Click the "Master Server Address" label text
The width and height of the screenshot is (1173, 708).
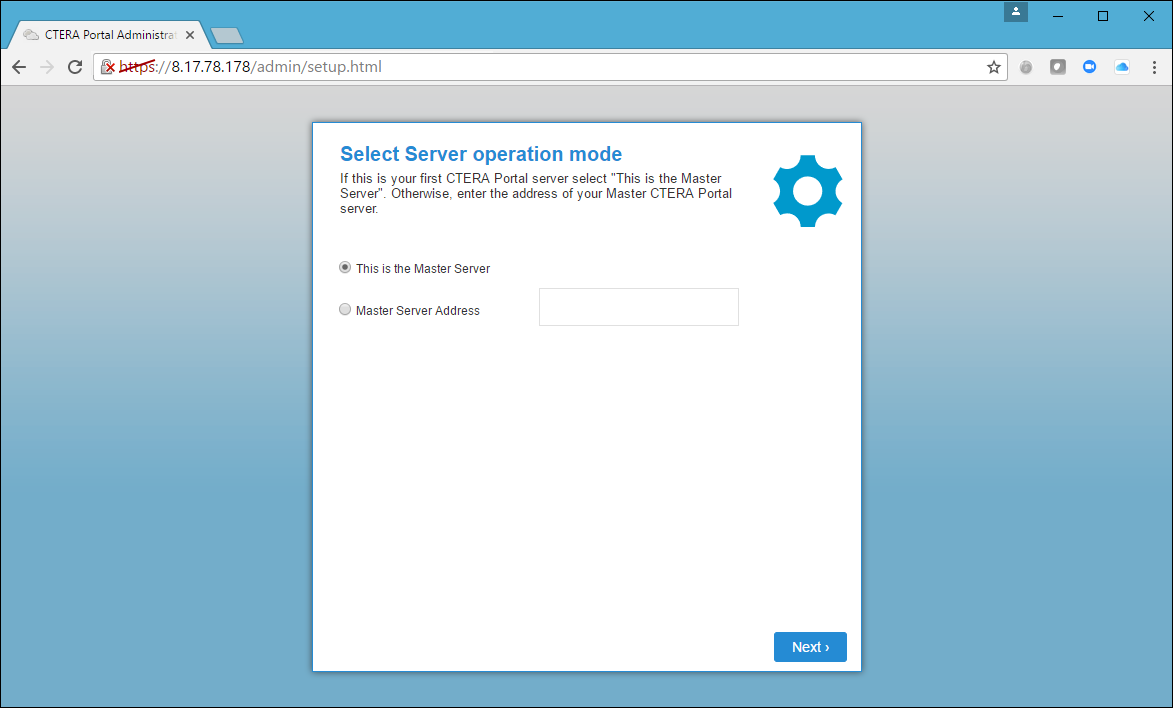pos(417,311)
